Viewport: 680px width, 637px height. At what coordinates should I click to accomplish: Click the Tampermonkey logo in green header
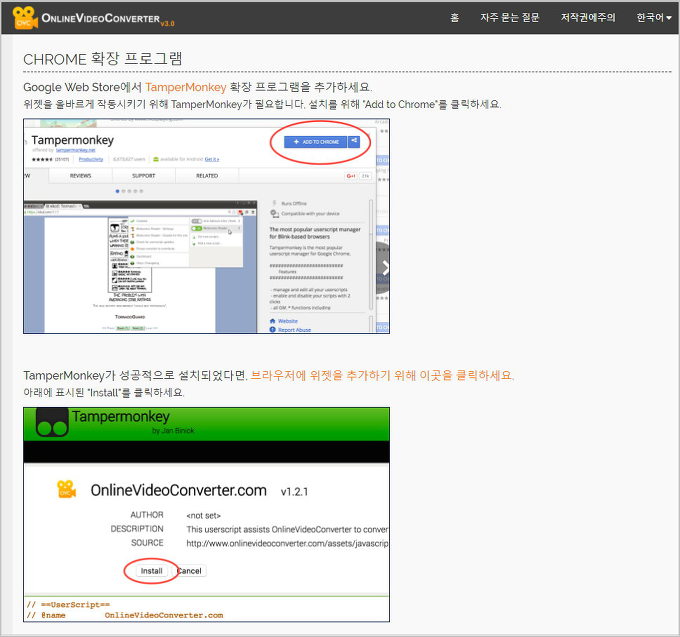pyautogui.click(x=52, y=424)
